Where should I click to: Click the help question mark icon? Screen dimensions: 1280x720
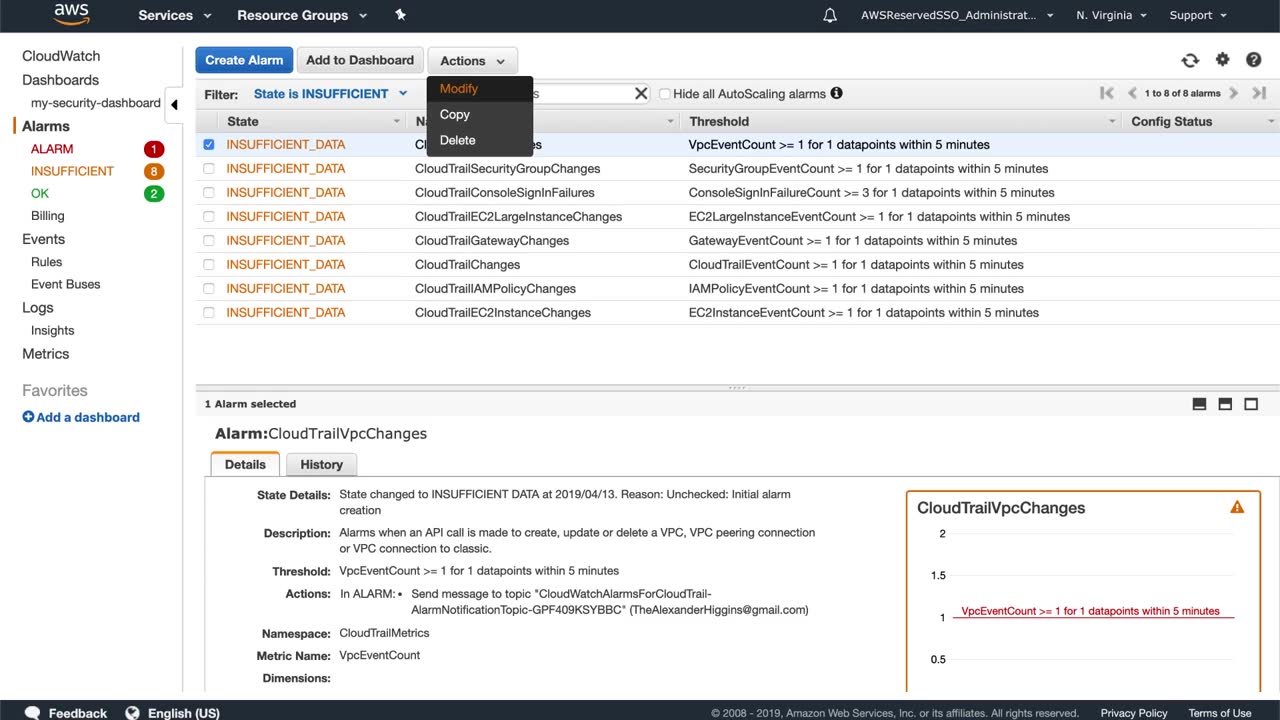coord(1253,60)
